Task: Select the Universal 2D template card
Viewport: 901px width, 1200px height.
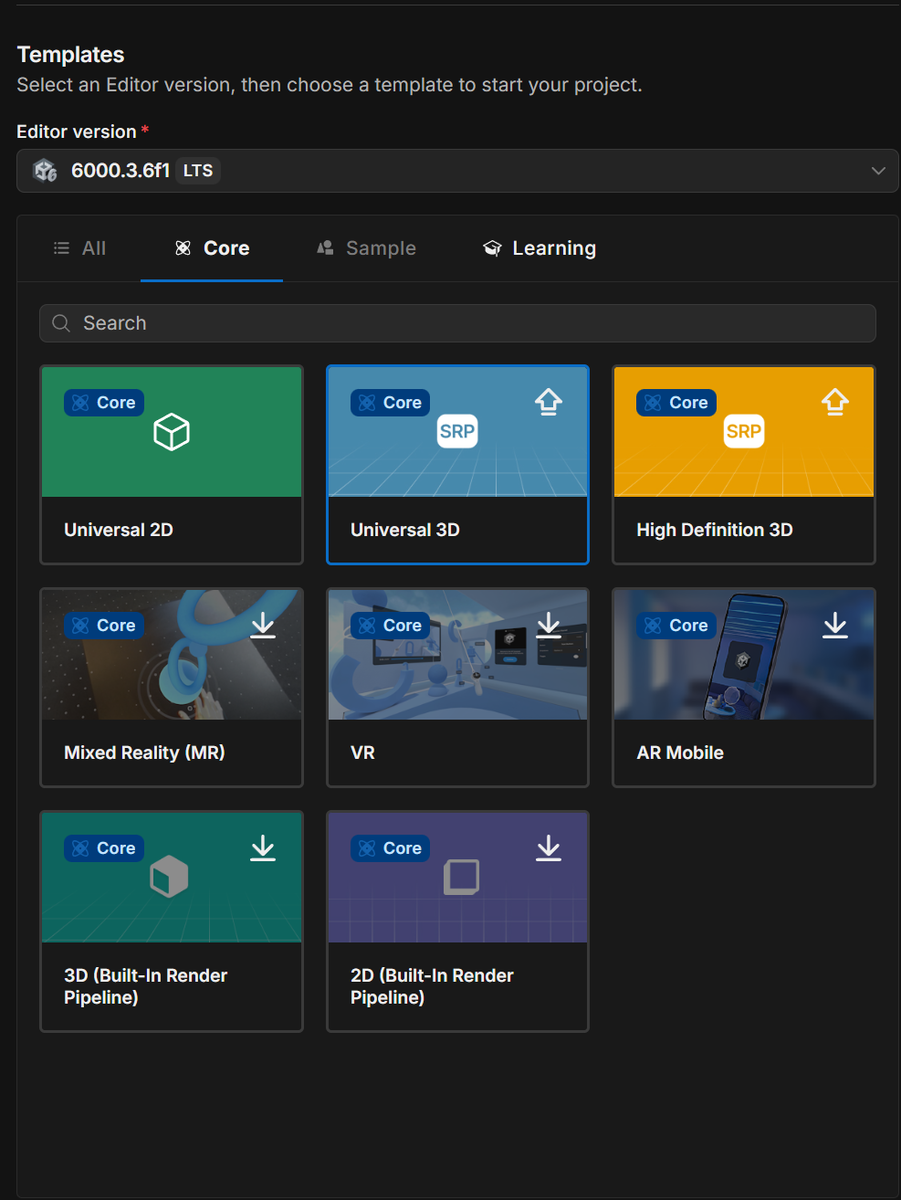Action: 172,465
